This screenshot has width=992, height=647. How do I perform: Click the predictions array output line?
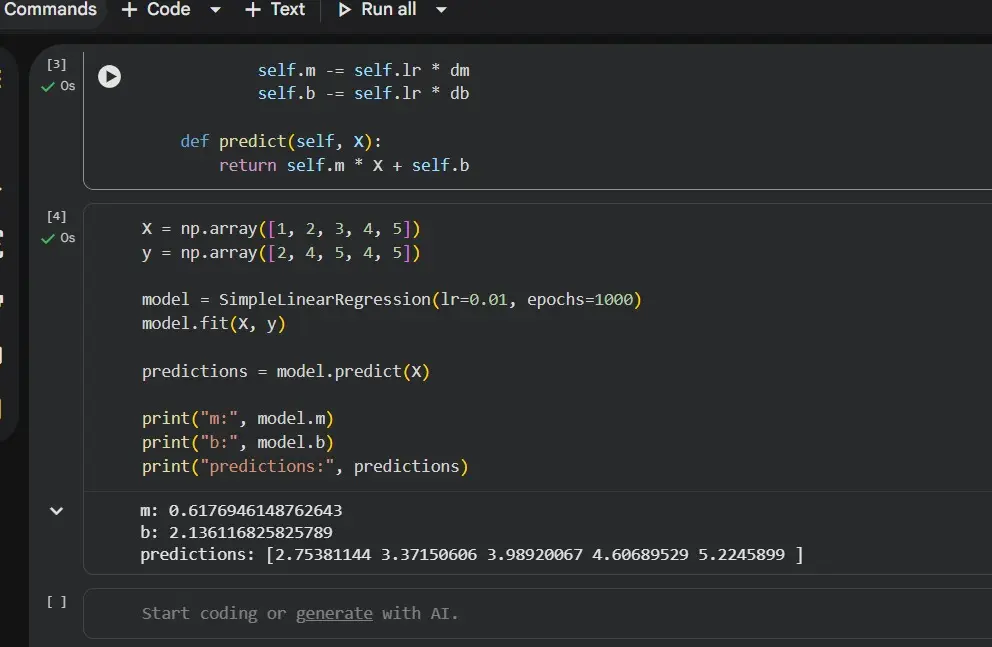(471, 555)
